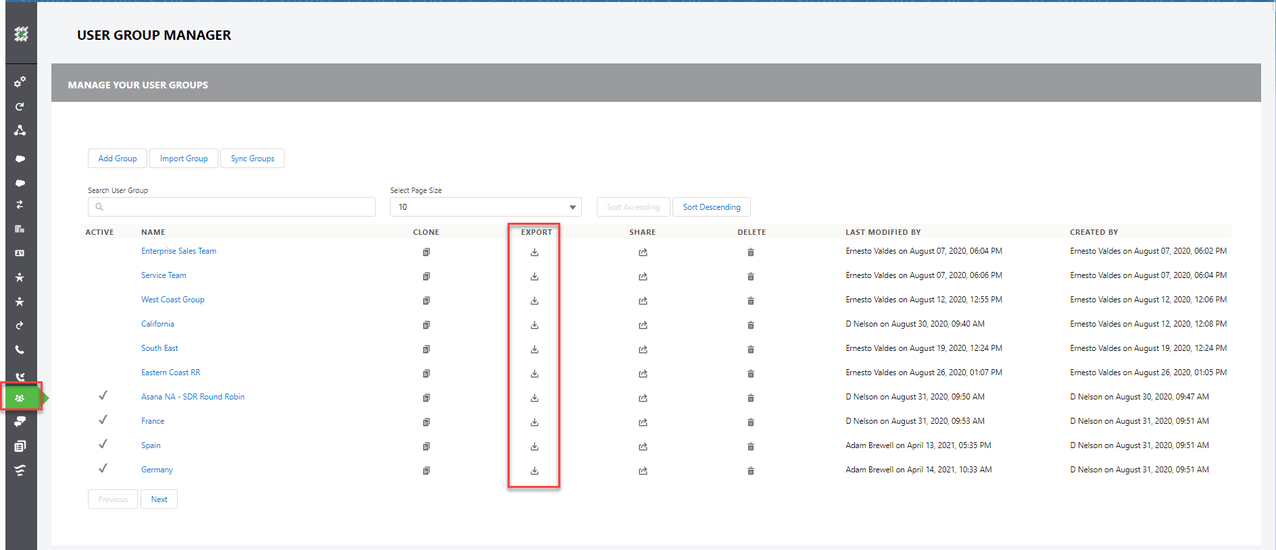Toggle active checkmark for Spain
1276x550 pixels.
click(x=102, y=444)
